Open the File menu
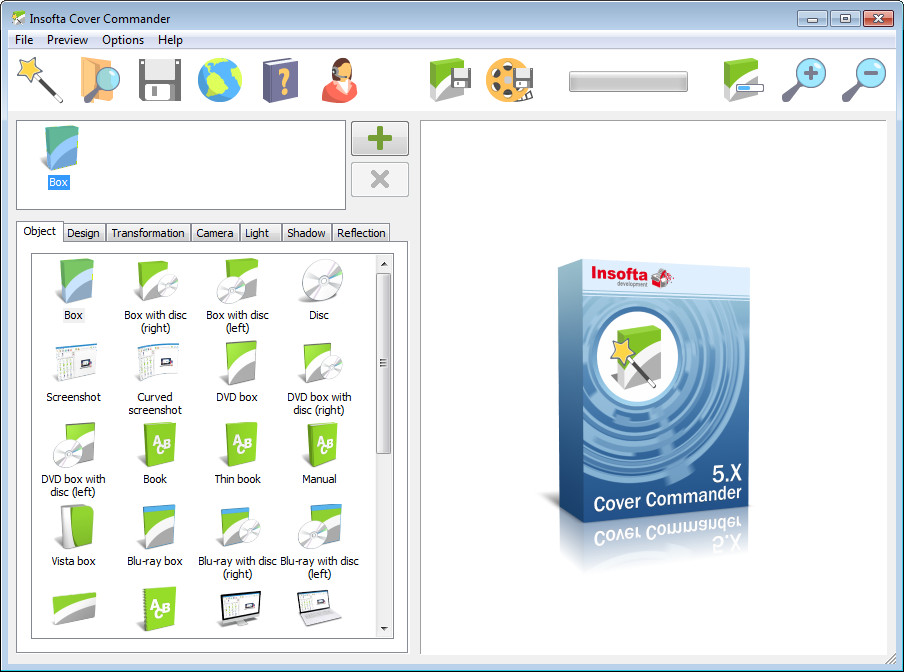Screen dimensions: 904x672 click(x=24, y=40)
